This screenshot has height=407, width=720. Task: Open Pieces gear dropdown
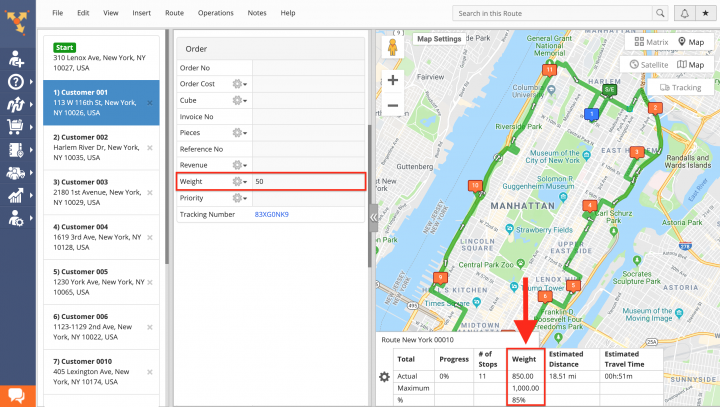point(239,133)
